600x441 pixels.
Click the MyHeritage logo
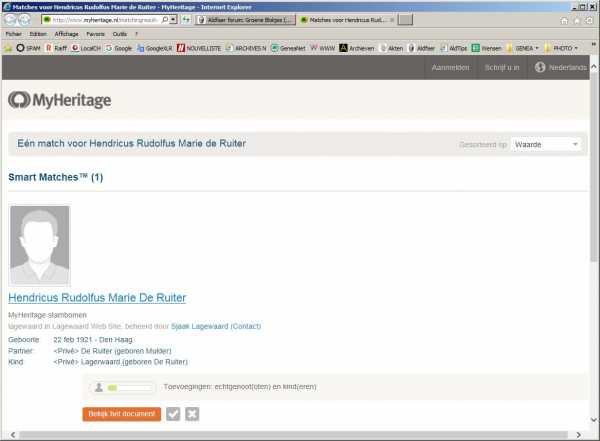point(59,100)
